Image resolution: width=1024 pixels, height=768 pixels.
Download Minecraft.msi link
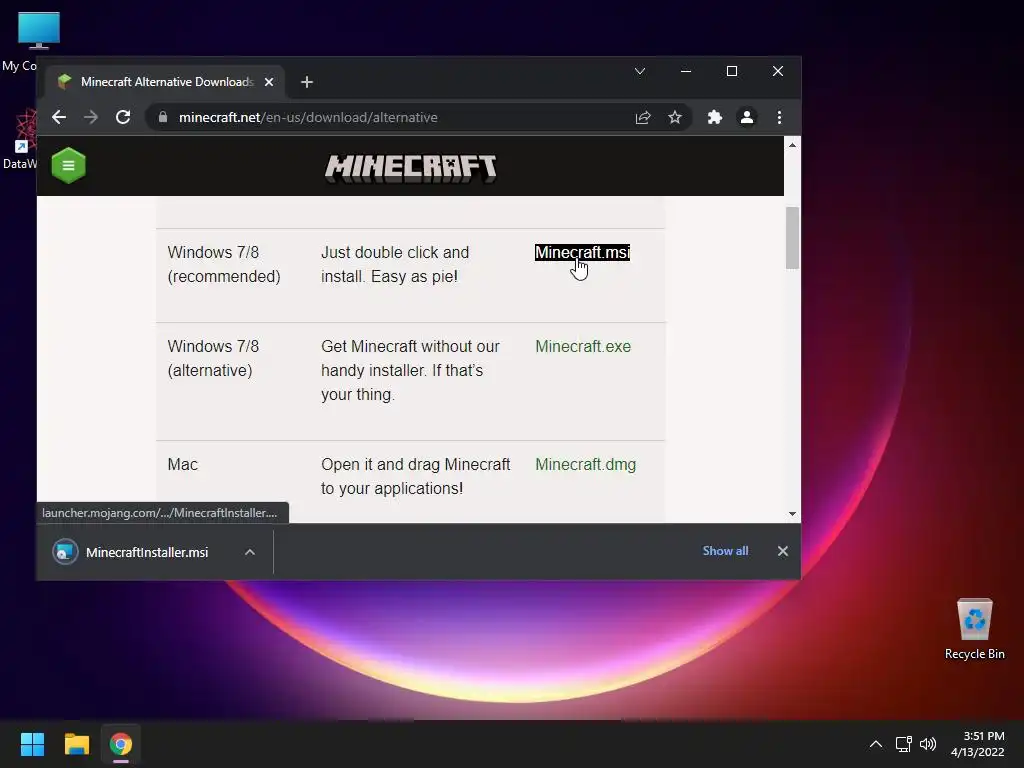583,253
